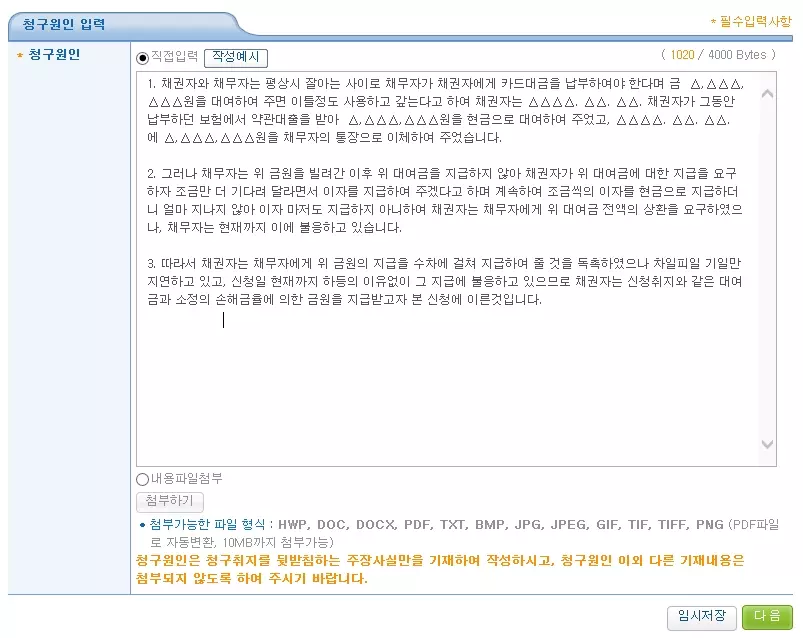Click the textarea scroll-up arrow
803x638 pixels.
[767, 94]
